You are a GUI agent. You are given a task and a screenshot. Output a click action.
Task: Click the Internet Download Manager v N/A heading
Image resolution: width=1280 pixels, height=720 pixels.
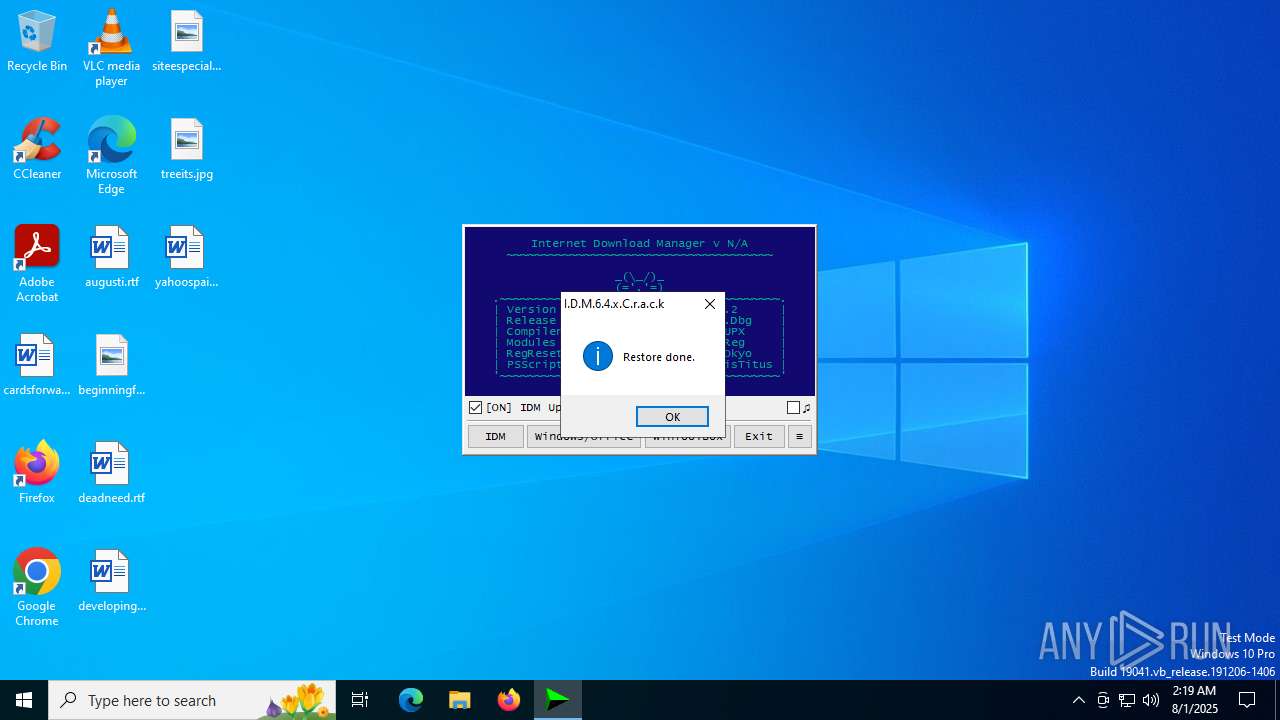[639, 243]
